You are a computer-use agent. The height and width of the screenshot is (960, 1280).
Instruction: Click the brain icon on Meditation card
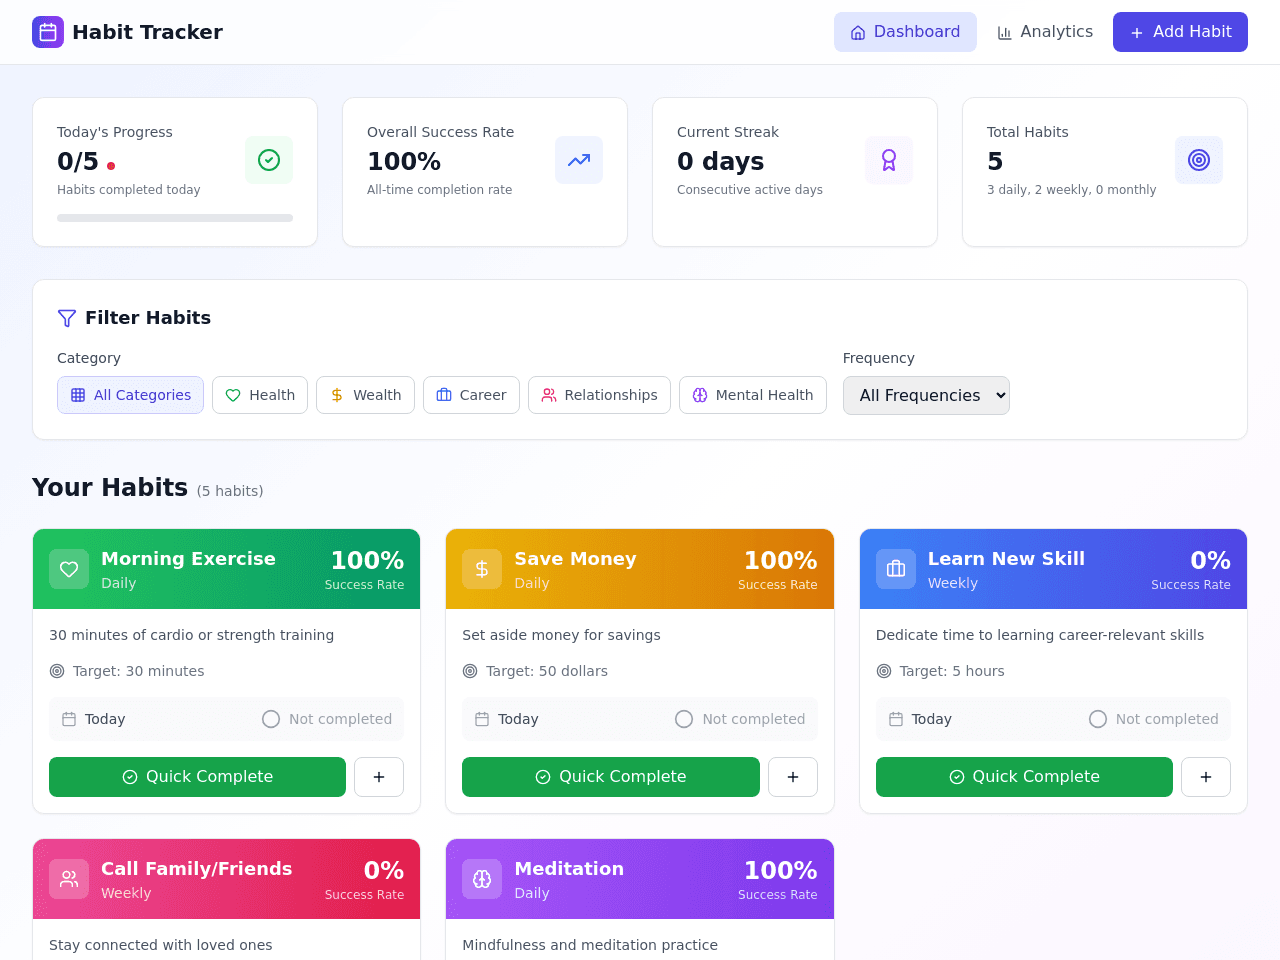click(482, 879)
